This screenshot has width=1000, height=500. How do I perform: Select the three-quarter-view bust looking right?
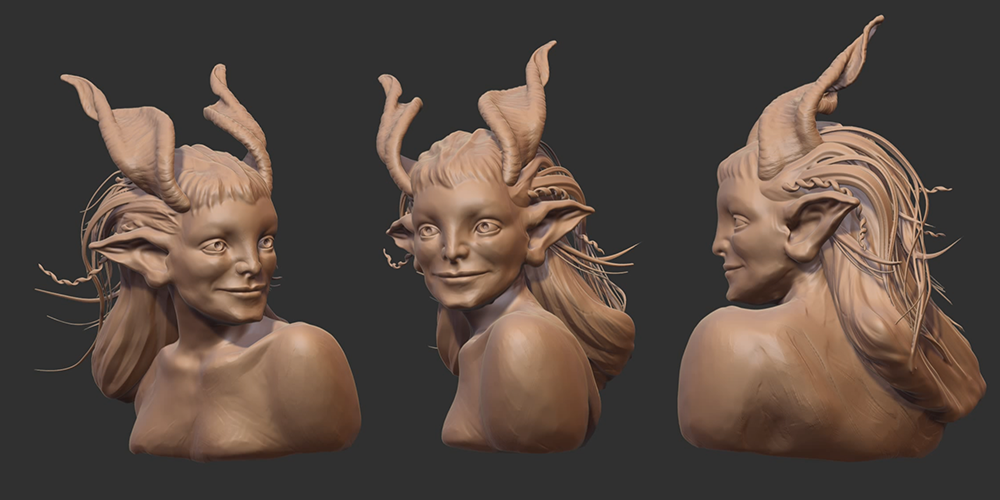198,261
